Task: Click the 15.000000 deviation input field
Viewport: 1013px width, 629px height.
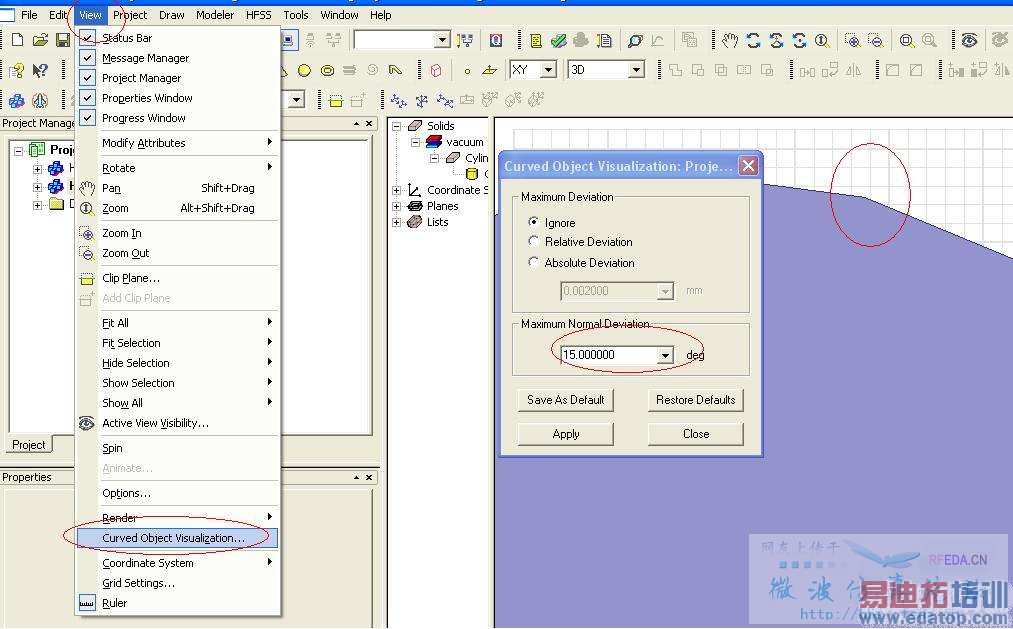Action: 609,355
